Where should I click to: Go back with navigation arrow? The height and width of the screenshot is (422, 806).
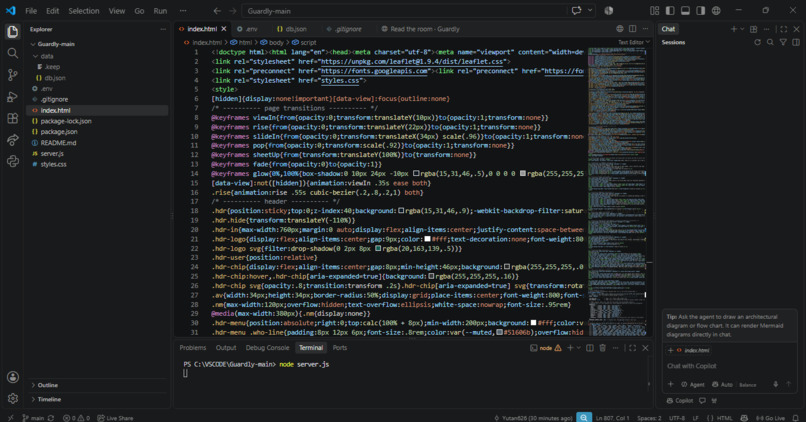click(217, 11)
